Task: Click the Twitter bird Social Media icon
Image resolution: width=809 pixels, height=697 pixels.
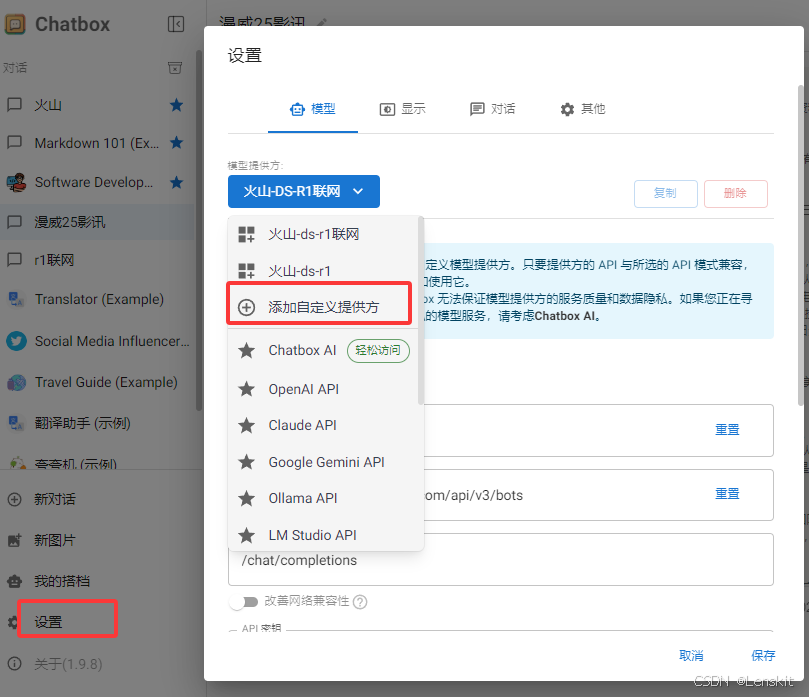Action: 16,341
